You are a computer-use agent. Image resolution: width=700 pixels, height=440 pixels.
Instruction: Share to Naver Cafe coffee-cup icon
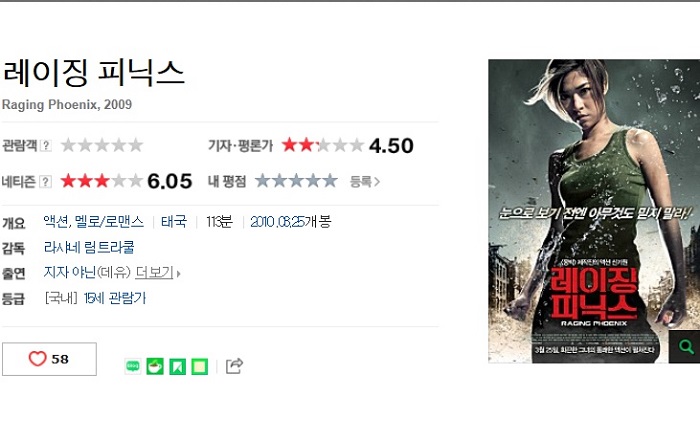pos(155,366)
